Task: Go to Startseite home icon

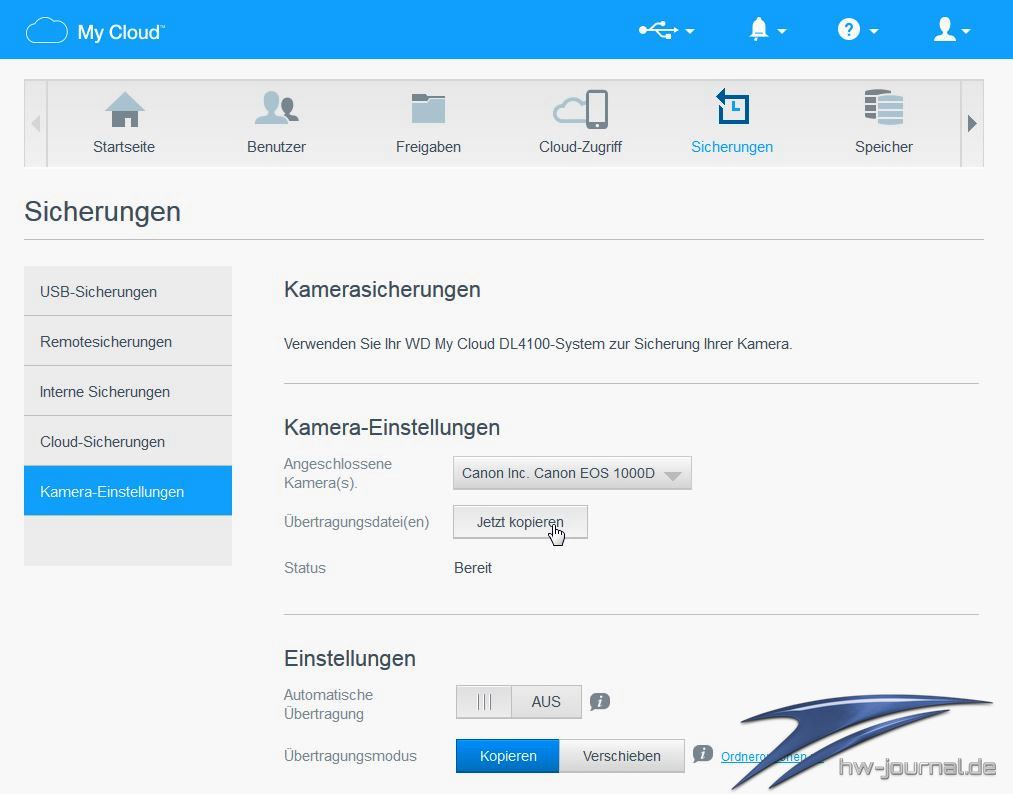Action: [x=124, y=123]
